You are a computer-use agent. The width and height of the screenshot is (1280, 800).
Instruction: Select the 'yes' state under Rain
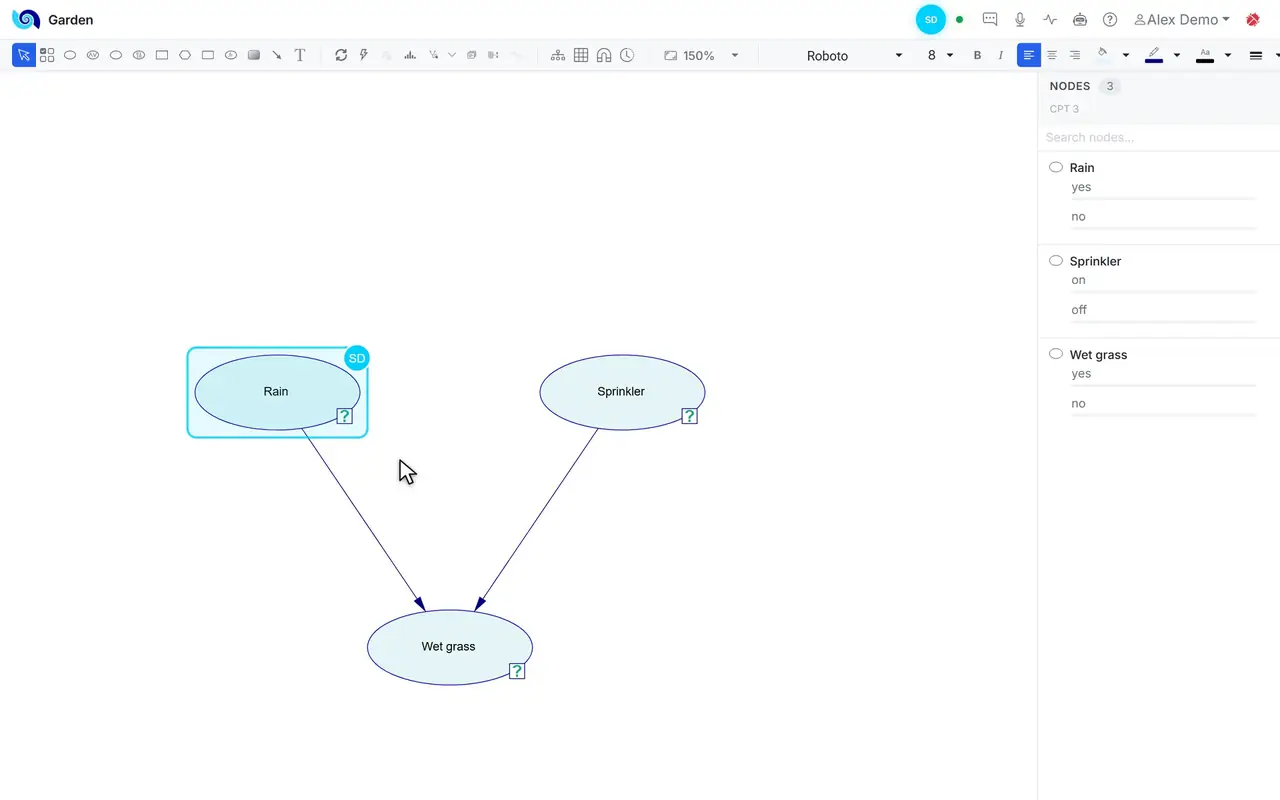pyautogui.click(x=1081, y=187)
